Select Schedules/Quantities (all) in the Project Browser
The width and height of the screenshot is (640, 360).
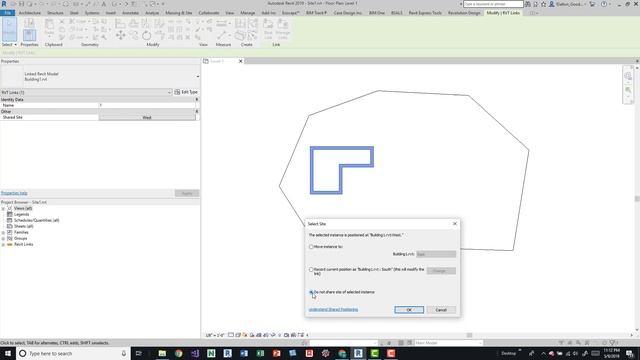[37, 220]
